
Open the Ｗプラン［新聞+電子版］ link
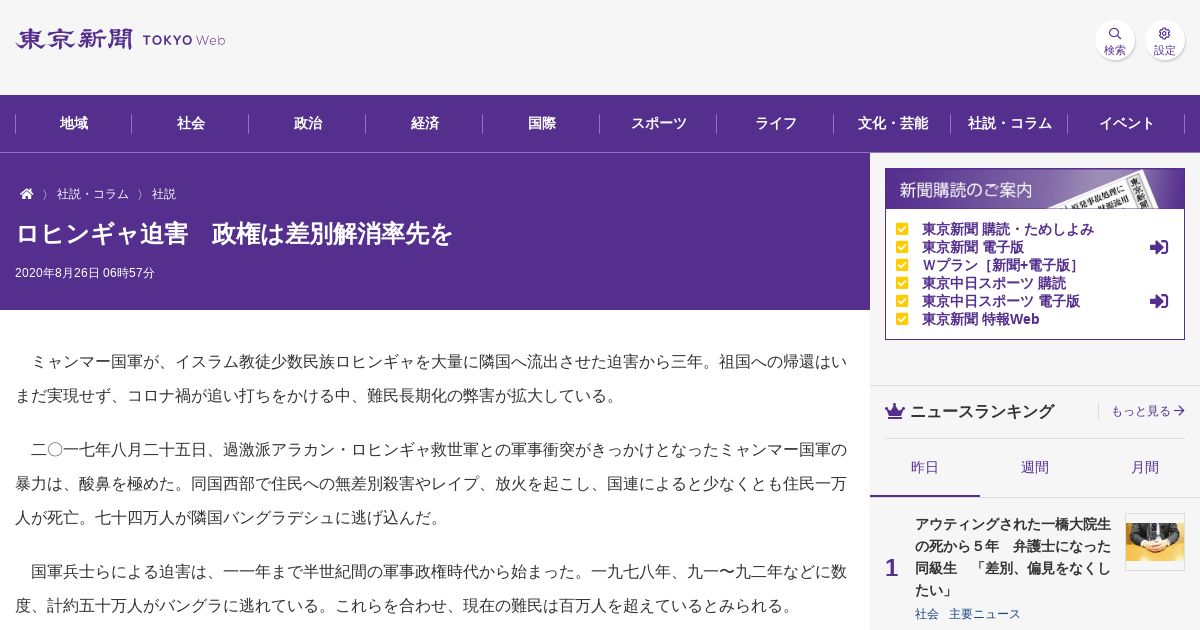pos(1000,265)
